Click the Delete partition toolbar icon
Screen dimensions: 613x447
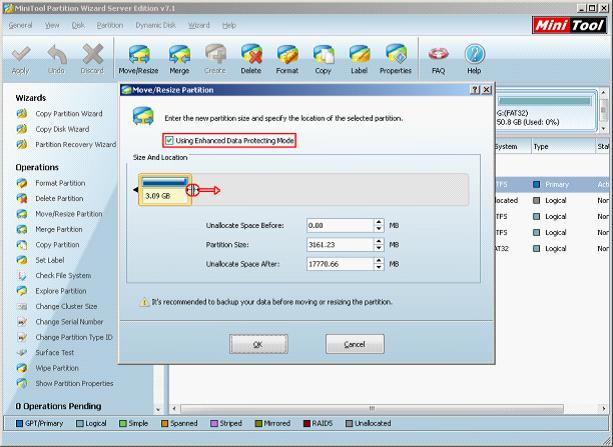pyautogui.click(x=251, y=59)
